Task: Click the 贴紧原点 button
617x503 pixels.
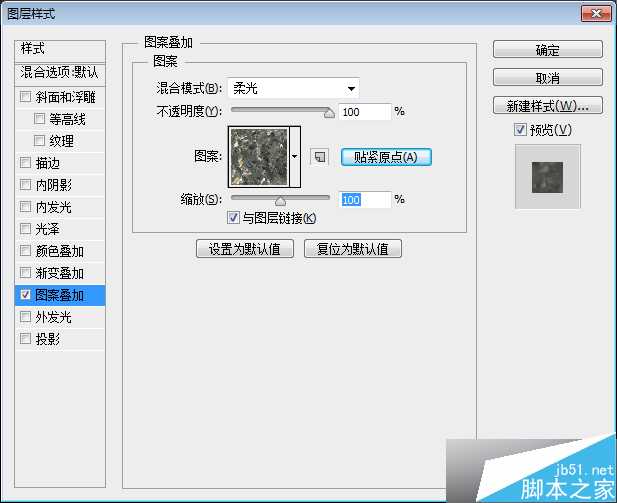Action: pos(385,157)
